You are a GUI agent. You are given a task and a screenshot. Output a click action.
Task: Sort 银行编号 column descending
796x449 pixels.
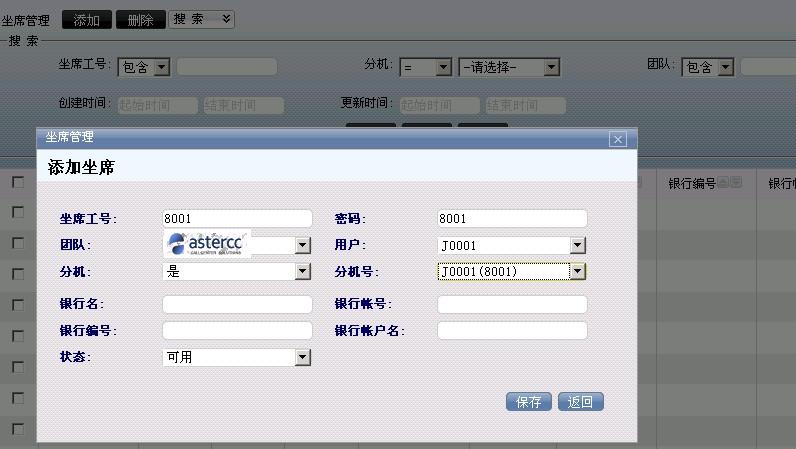[x=736, y=183]
